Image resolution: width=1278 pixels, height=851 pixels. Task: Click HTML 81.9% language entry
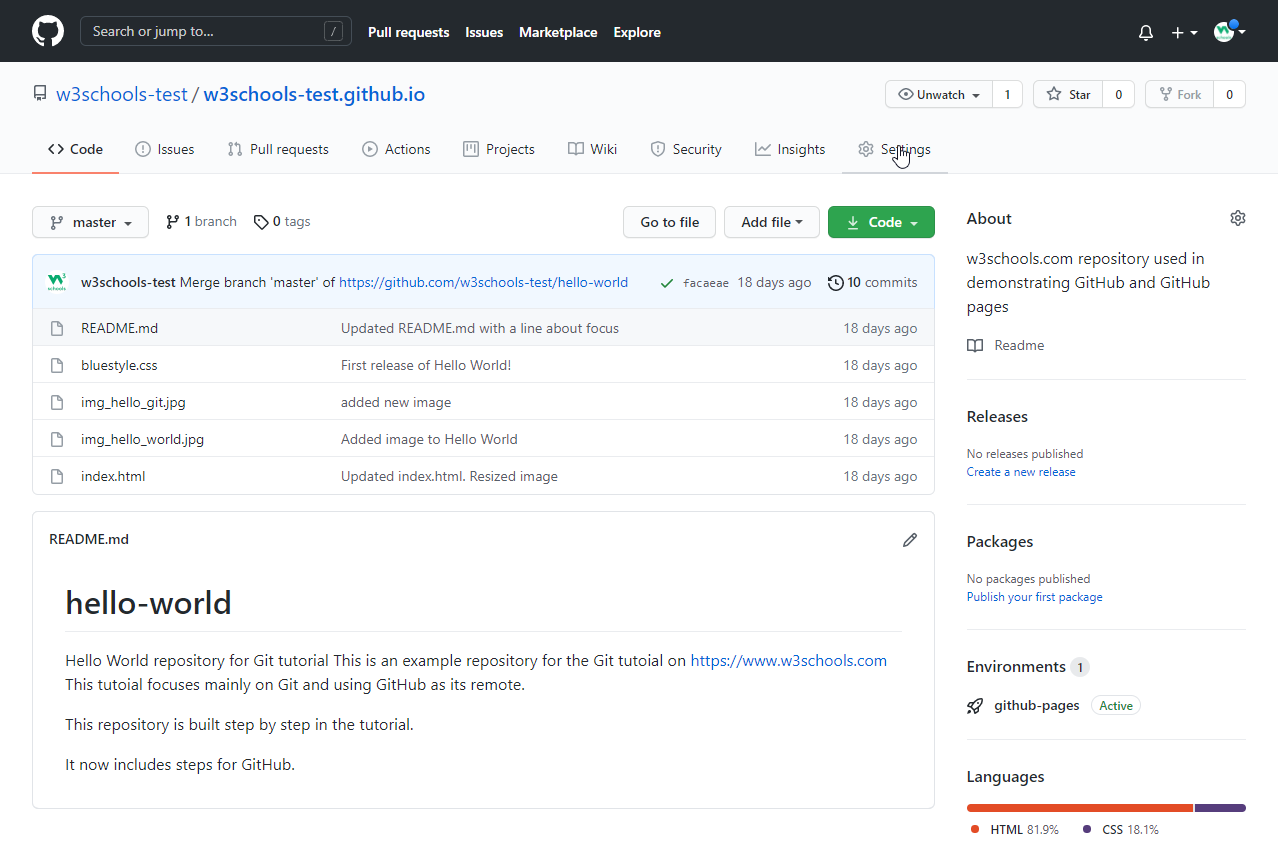1014,829
